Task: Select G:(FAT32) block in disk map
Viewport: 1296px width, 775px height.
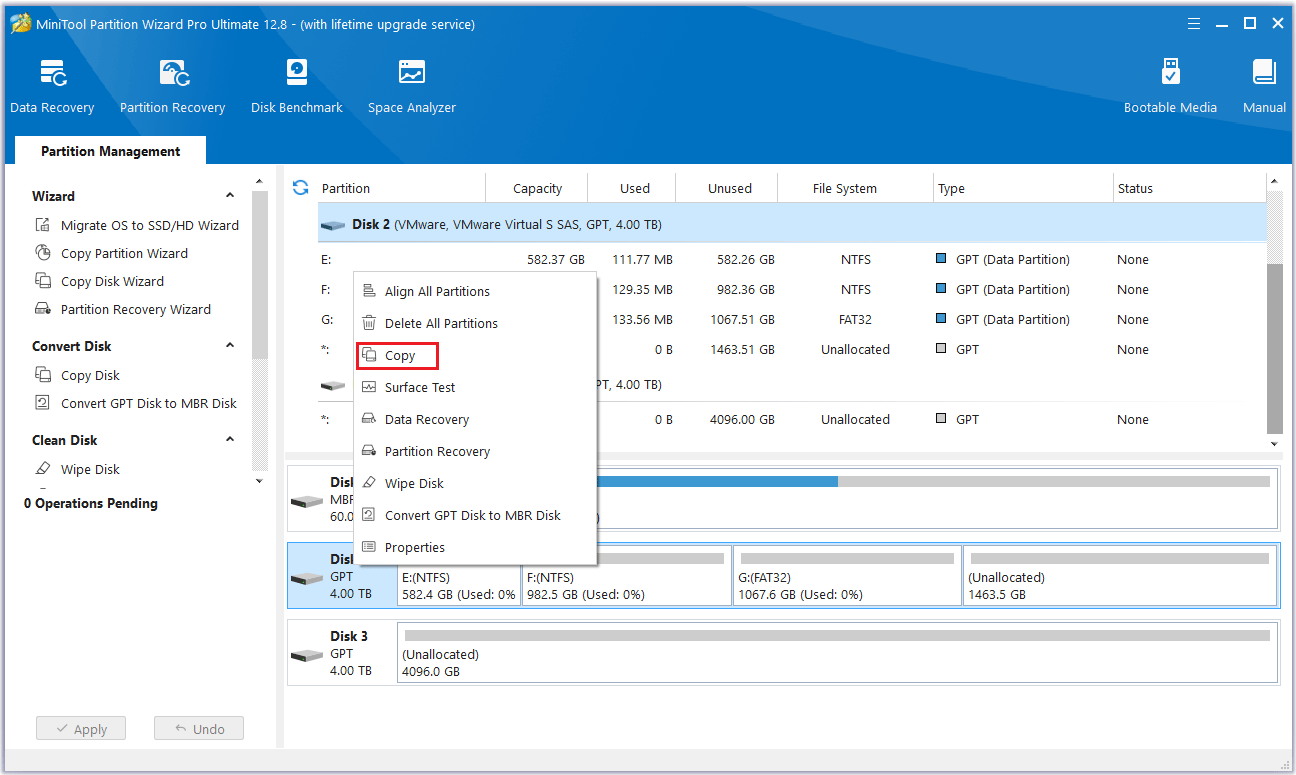Action: (847, 575)
